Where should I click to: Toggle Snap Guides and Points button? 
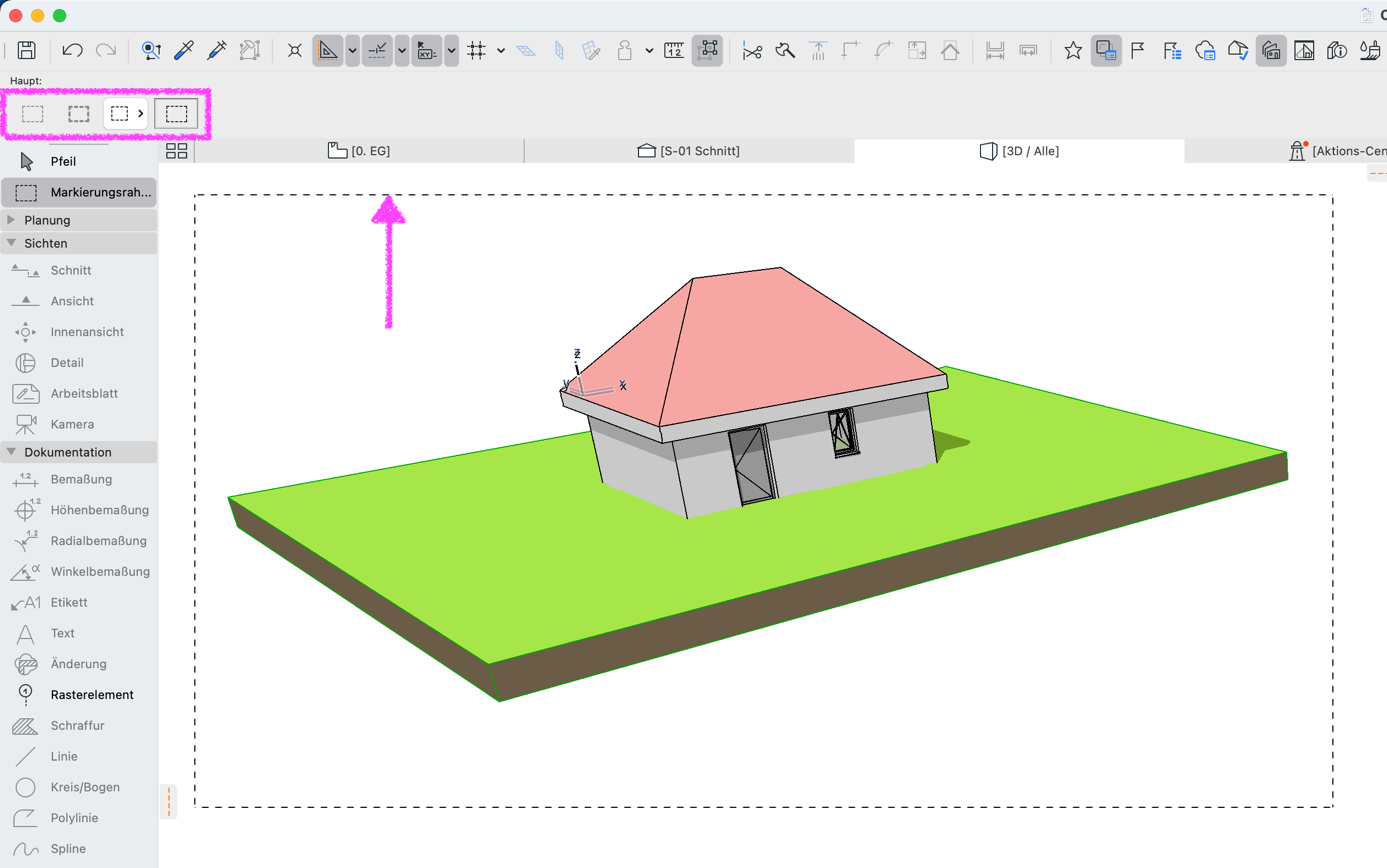pos(377,50)
